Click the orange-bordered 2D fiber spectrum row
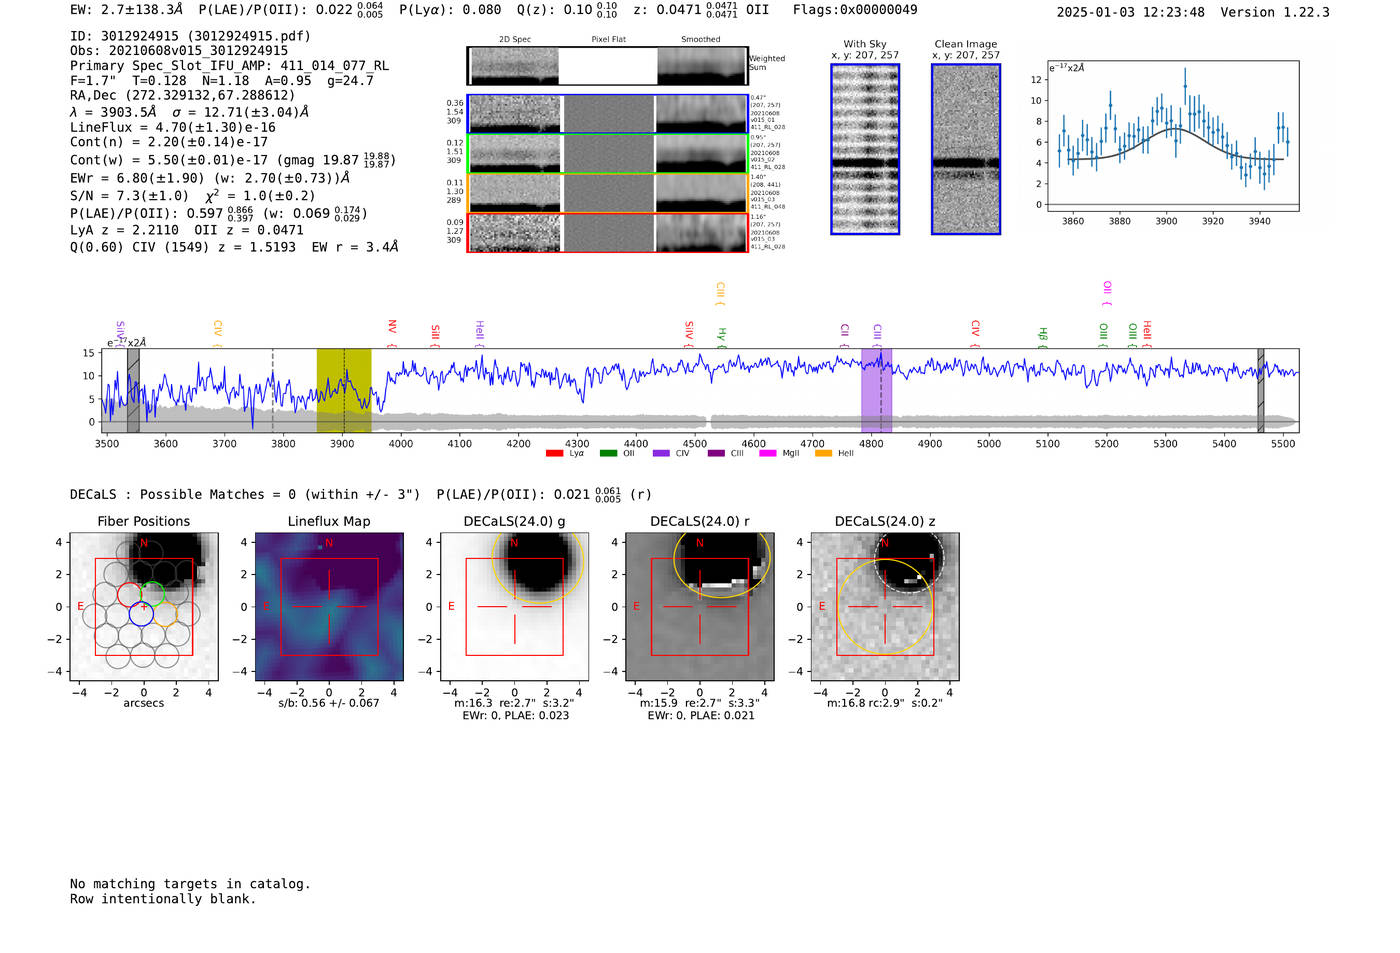Screen dimensions: 1400x953 tap(608, 193)
